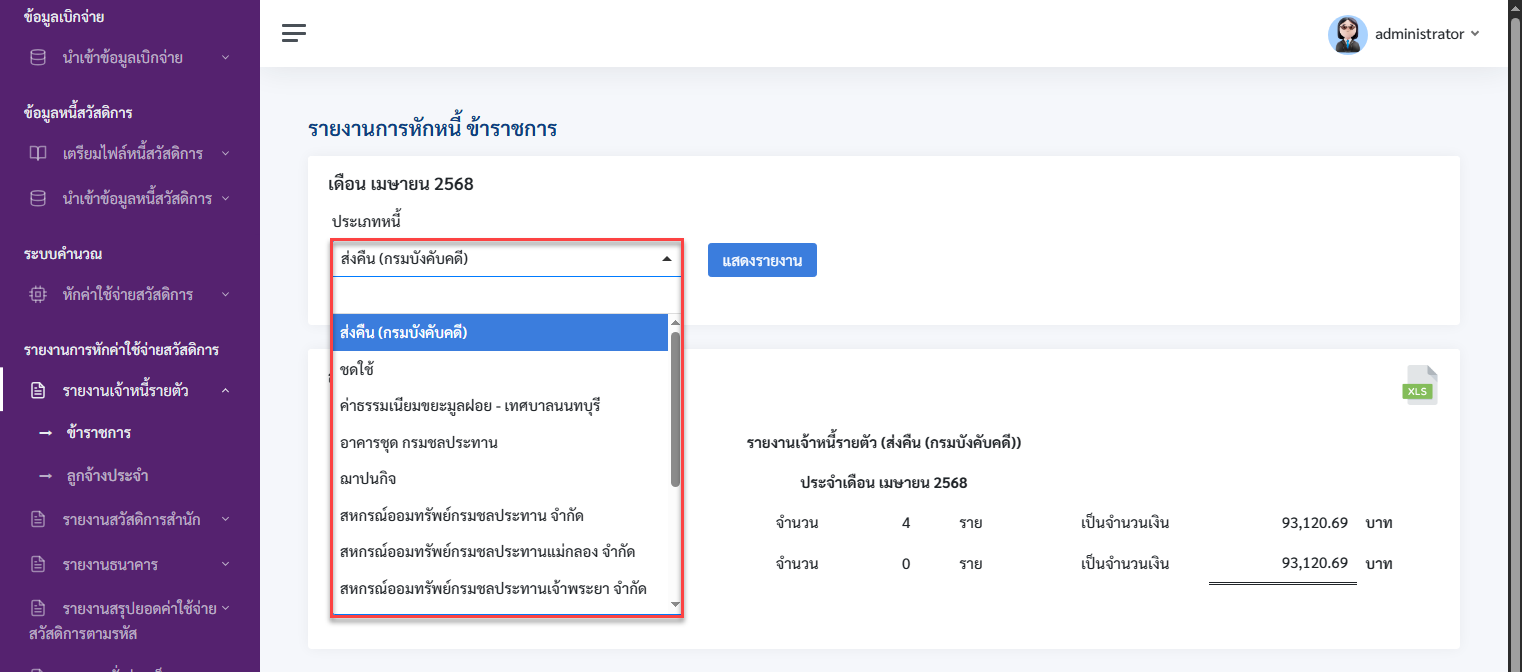Click document icon beside รายงานเจ้าหนี้รายตัว

[x=38, y=390]
